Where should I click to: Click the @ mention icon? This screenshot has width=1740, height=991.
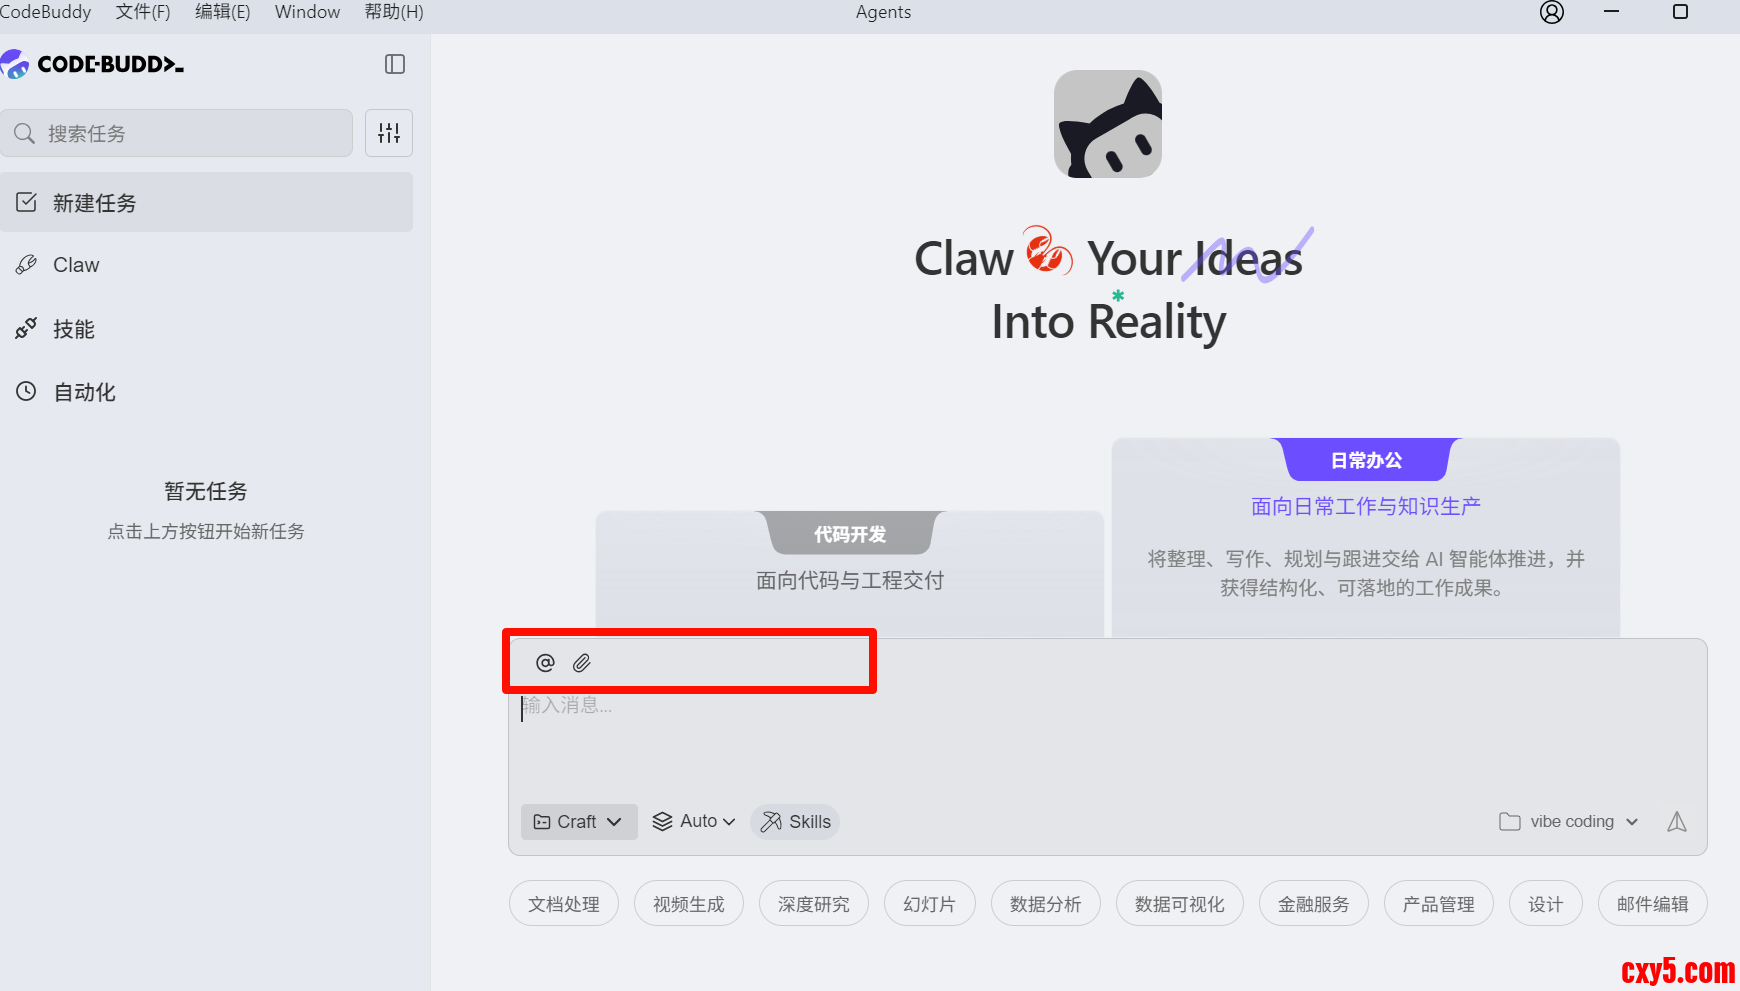pyautogui.click(x=545, y=663)
